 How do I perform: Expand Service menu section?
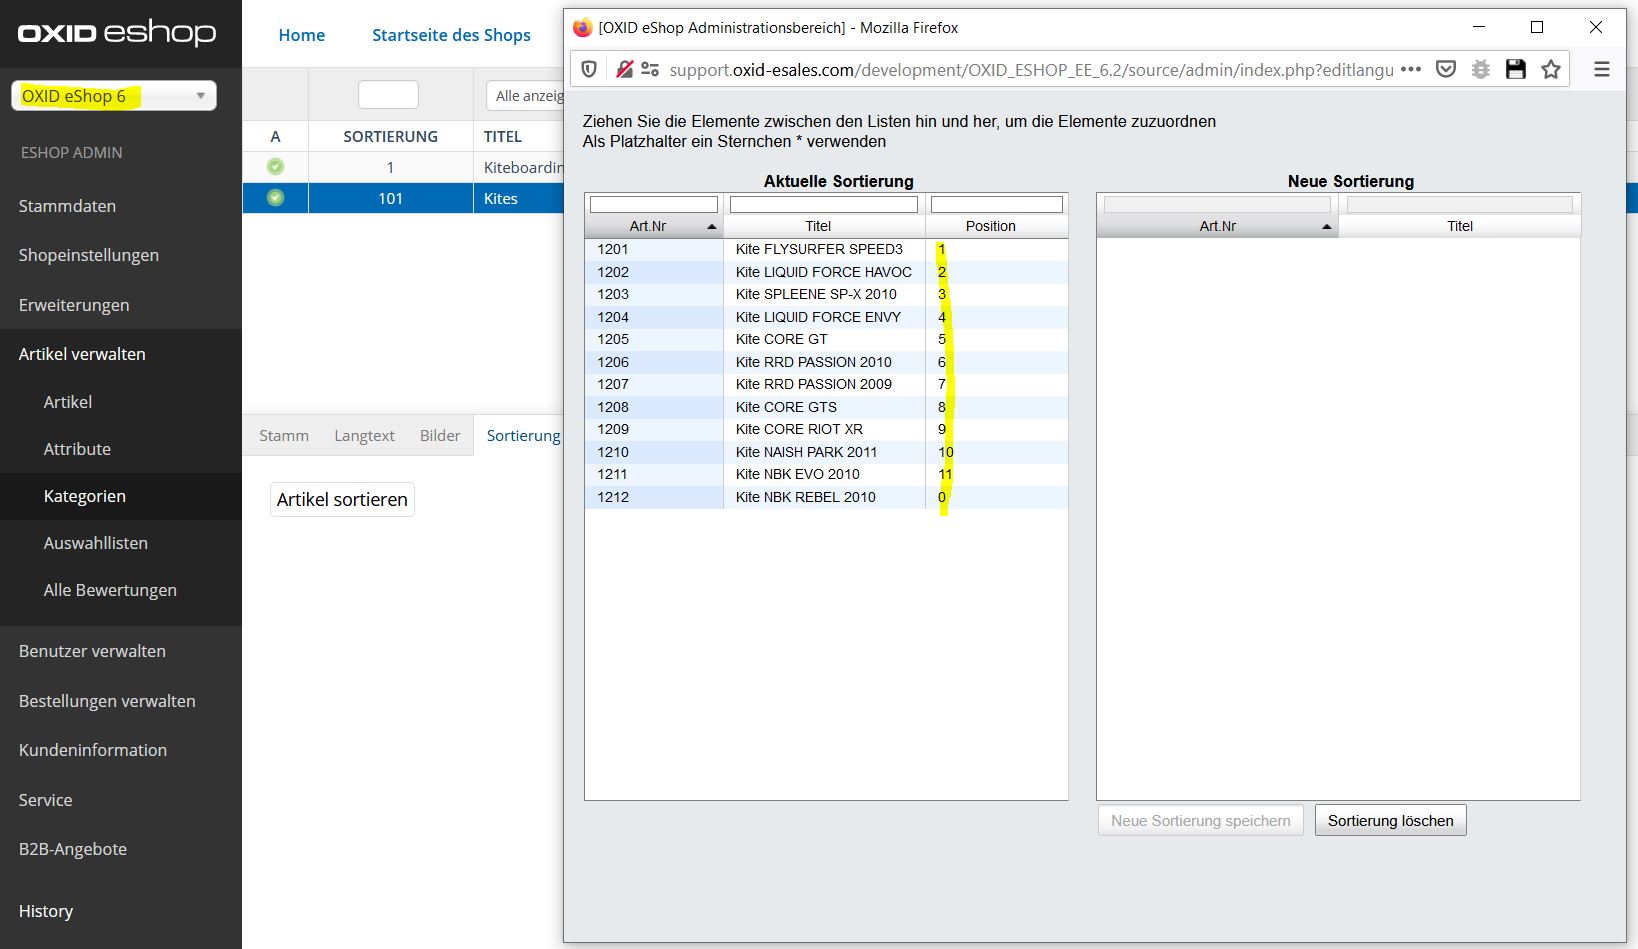click(45, 800)
